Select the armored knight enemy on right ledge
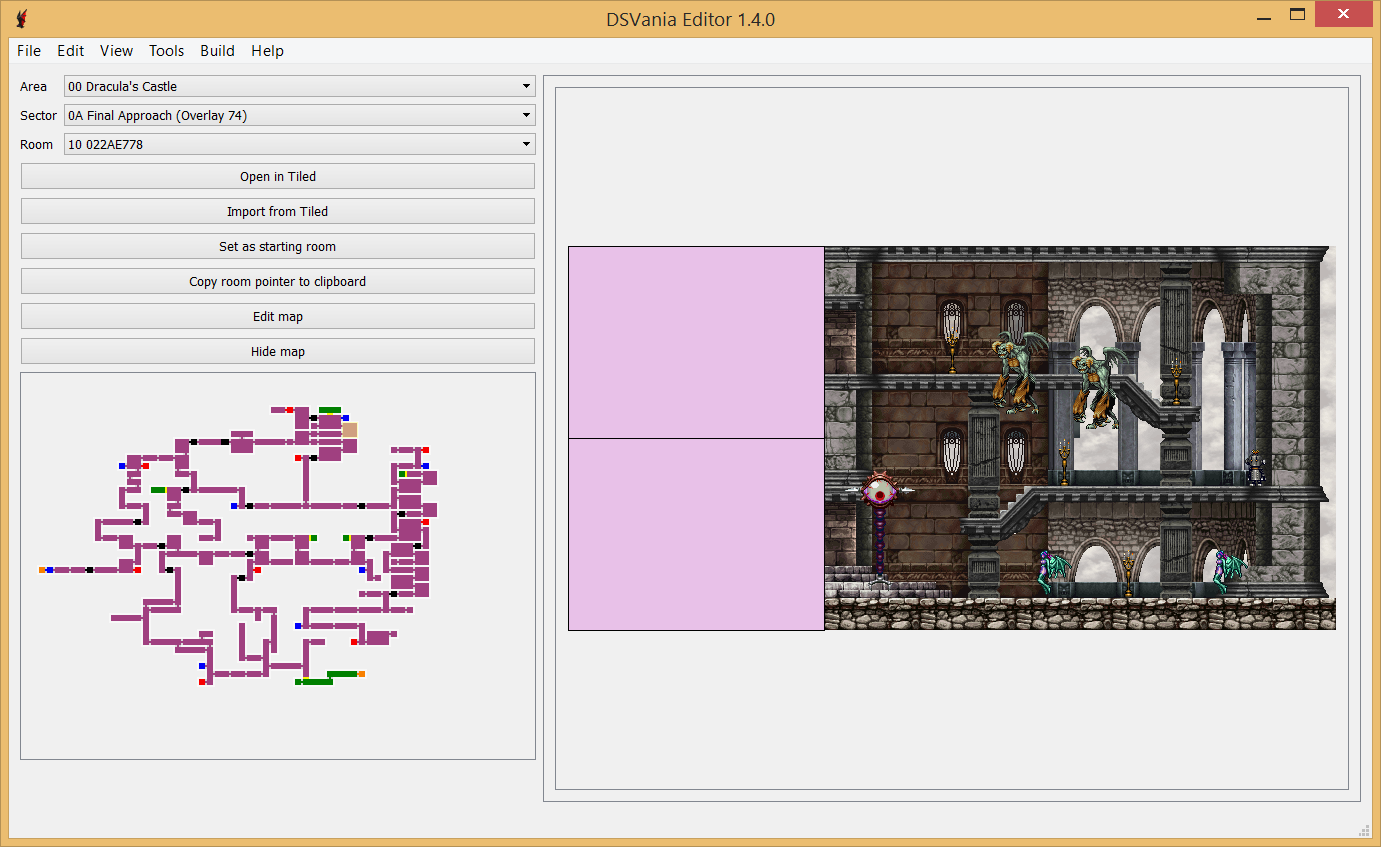Screen dimensions: 1381x847 1255,468
